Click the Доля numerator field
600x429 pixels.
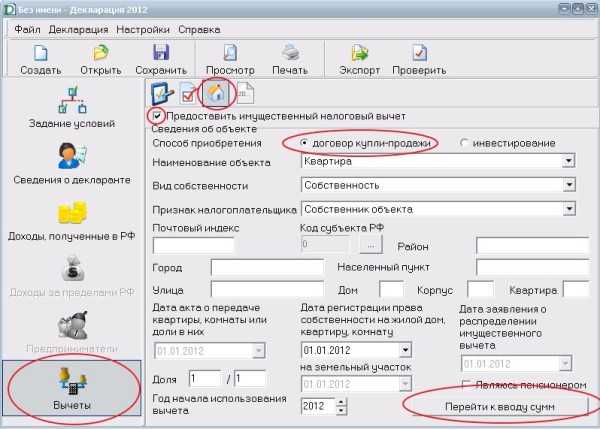(205, 378)
